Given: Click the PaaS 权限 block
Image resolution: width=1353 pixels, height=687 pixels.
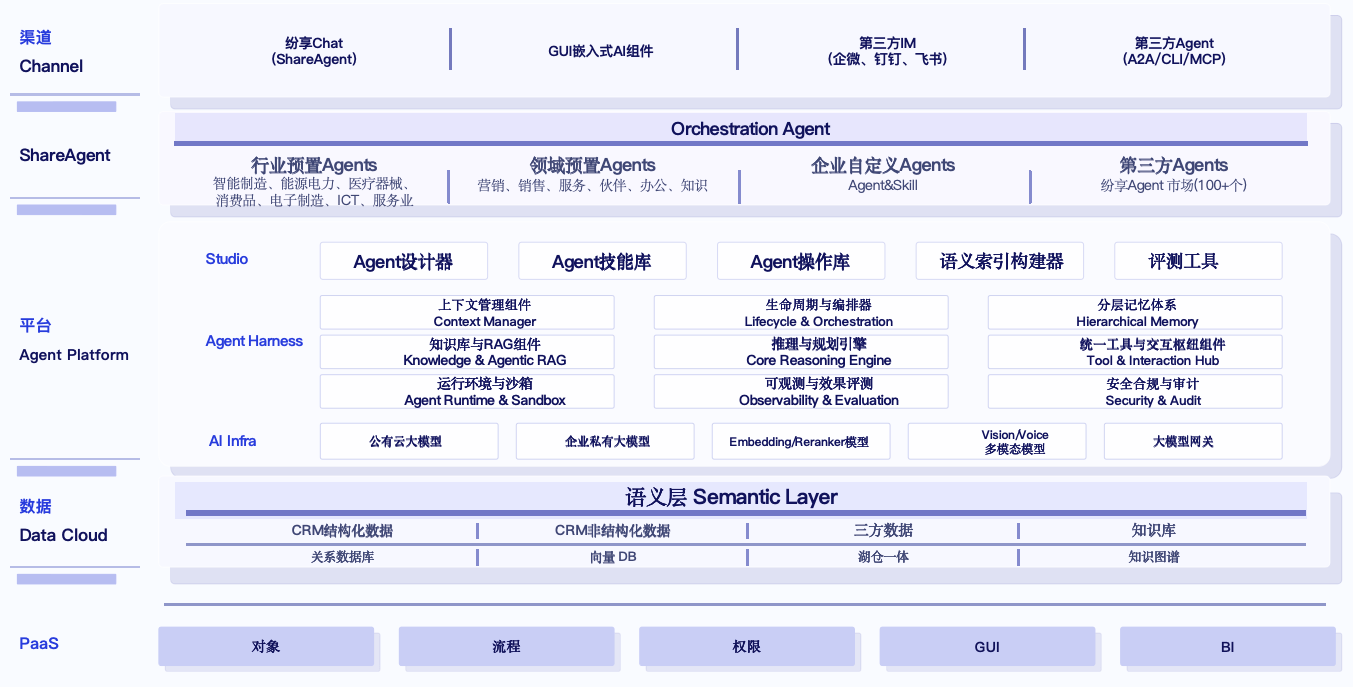Looking at the screenshot, I should pos(747,647).
